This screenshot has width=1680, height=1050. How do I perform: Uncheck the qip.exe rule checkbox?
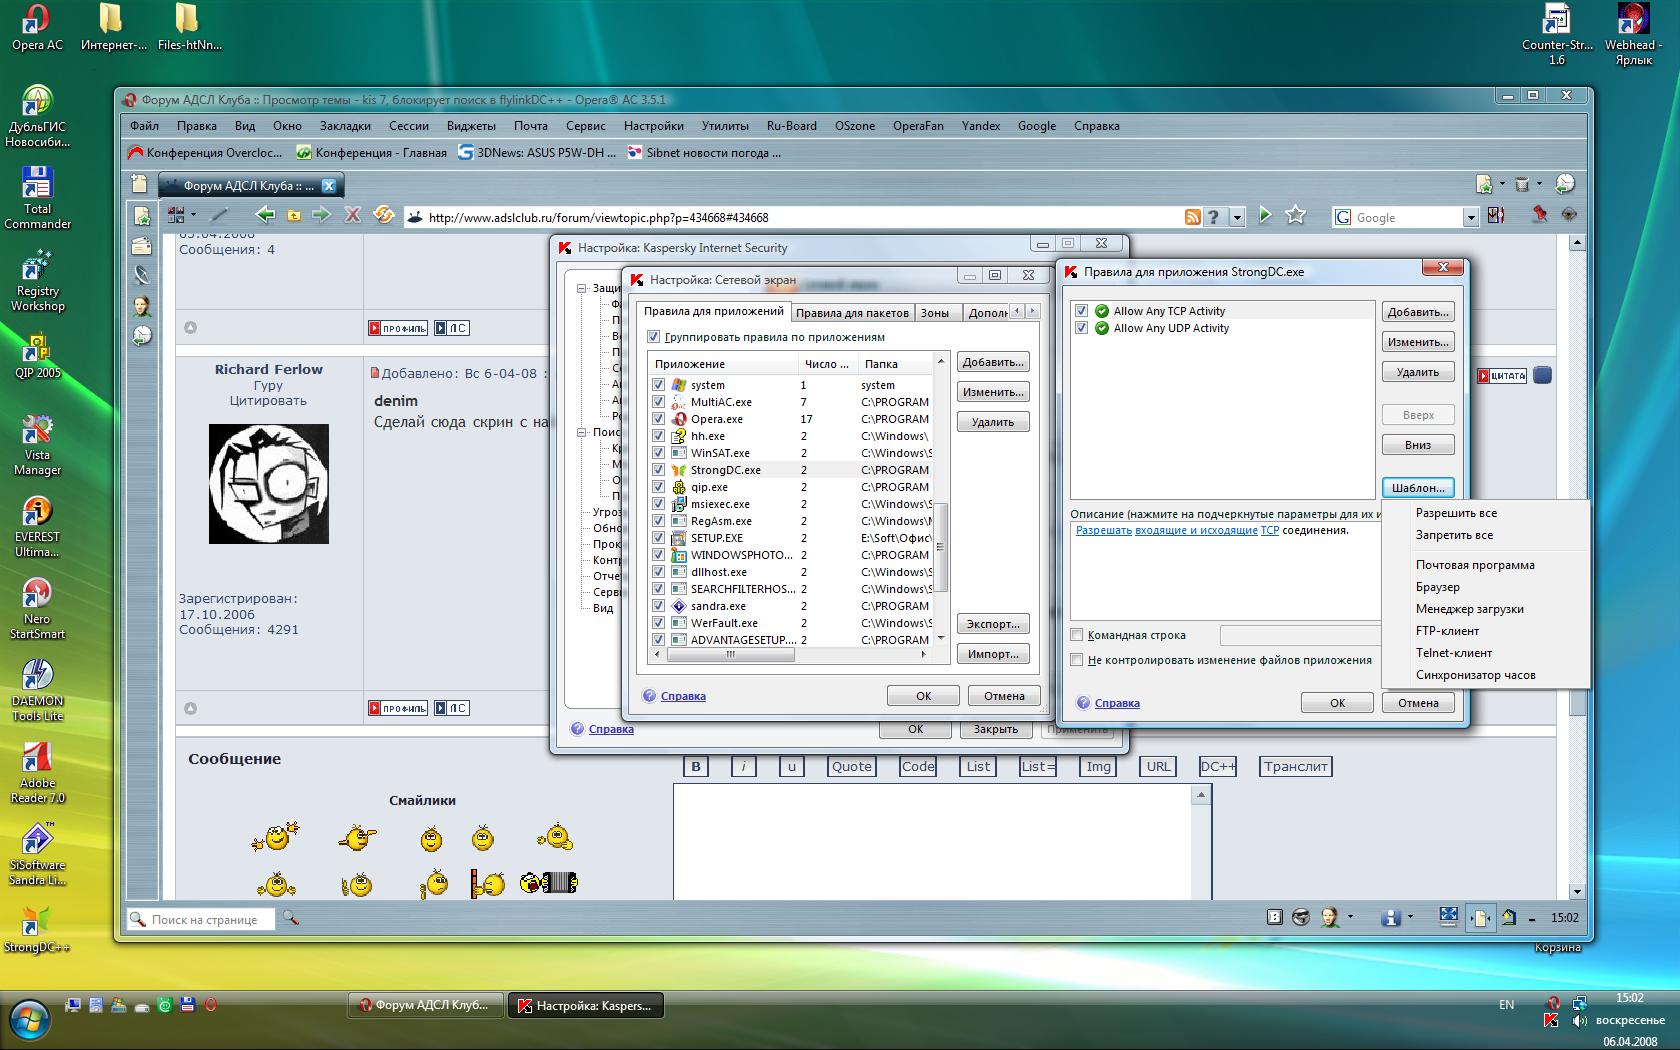[x=658, y=487]
